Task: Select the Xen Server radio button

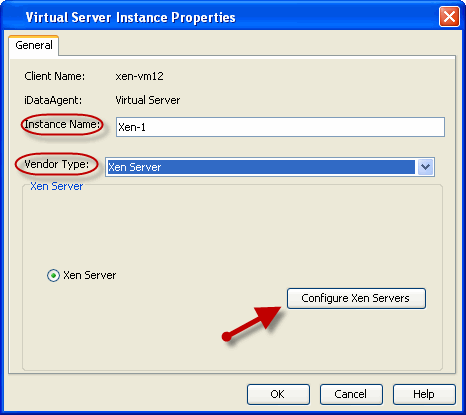Action: point(53,276)
